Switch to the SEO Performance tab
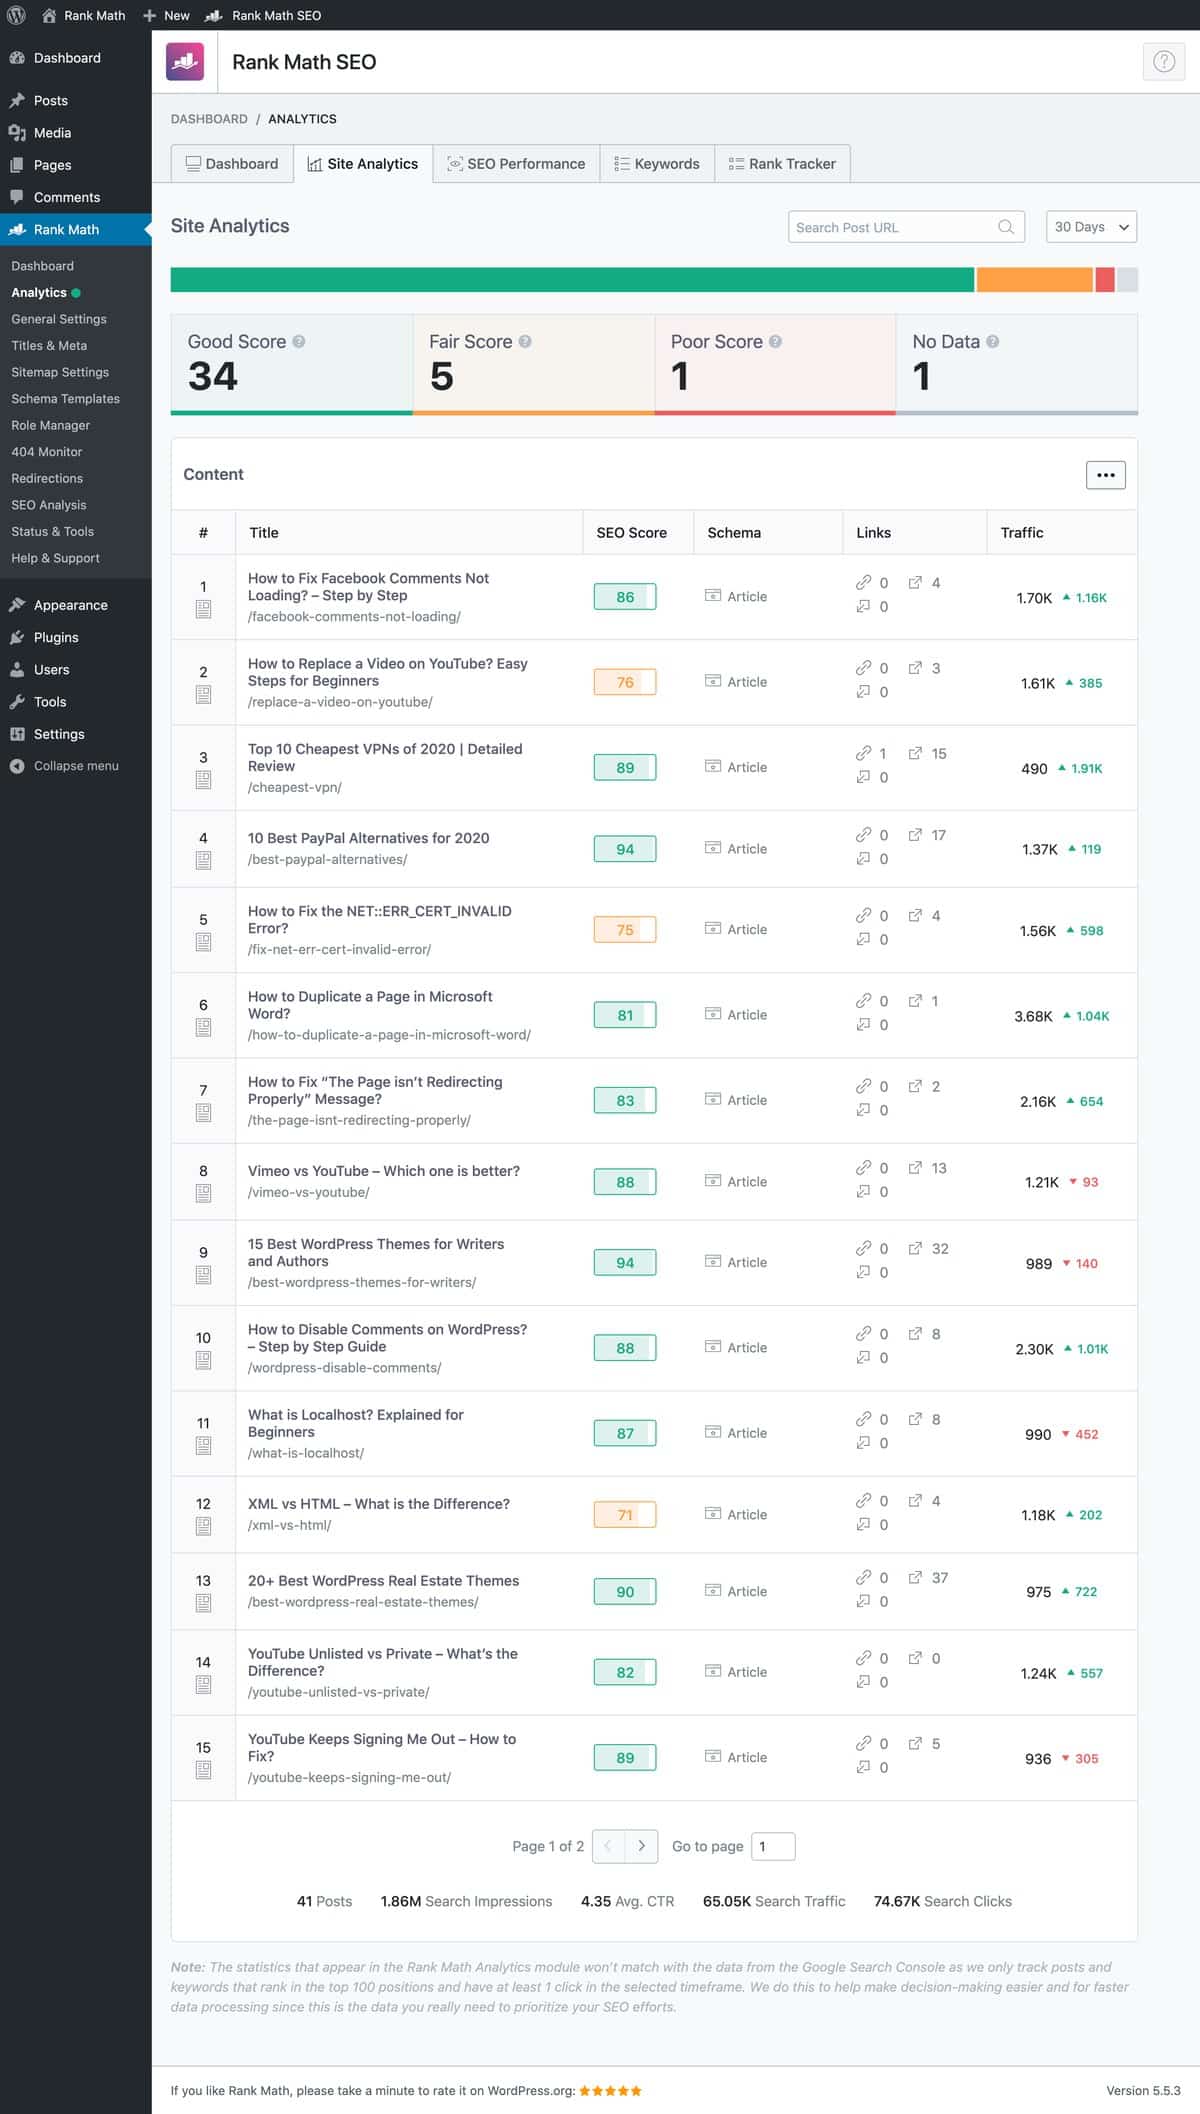Image resolution: width=1200 pixels, height=2114 pixels. [x=516, y=164]
